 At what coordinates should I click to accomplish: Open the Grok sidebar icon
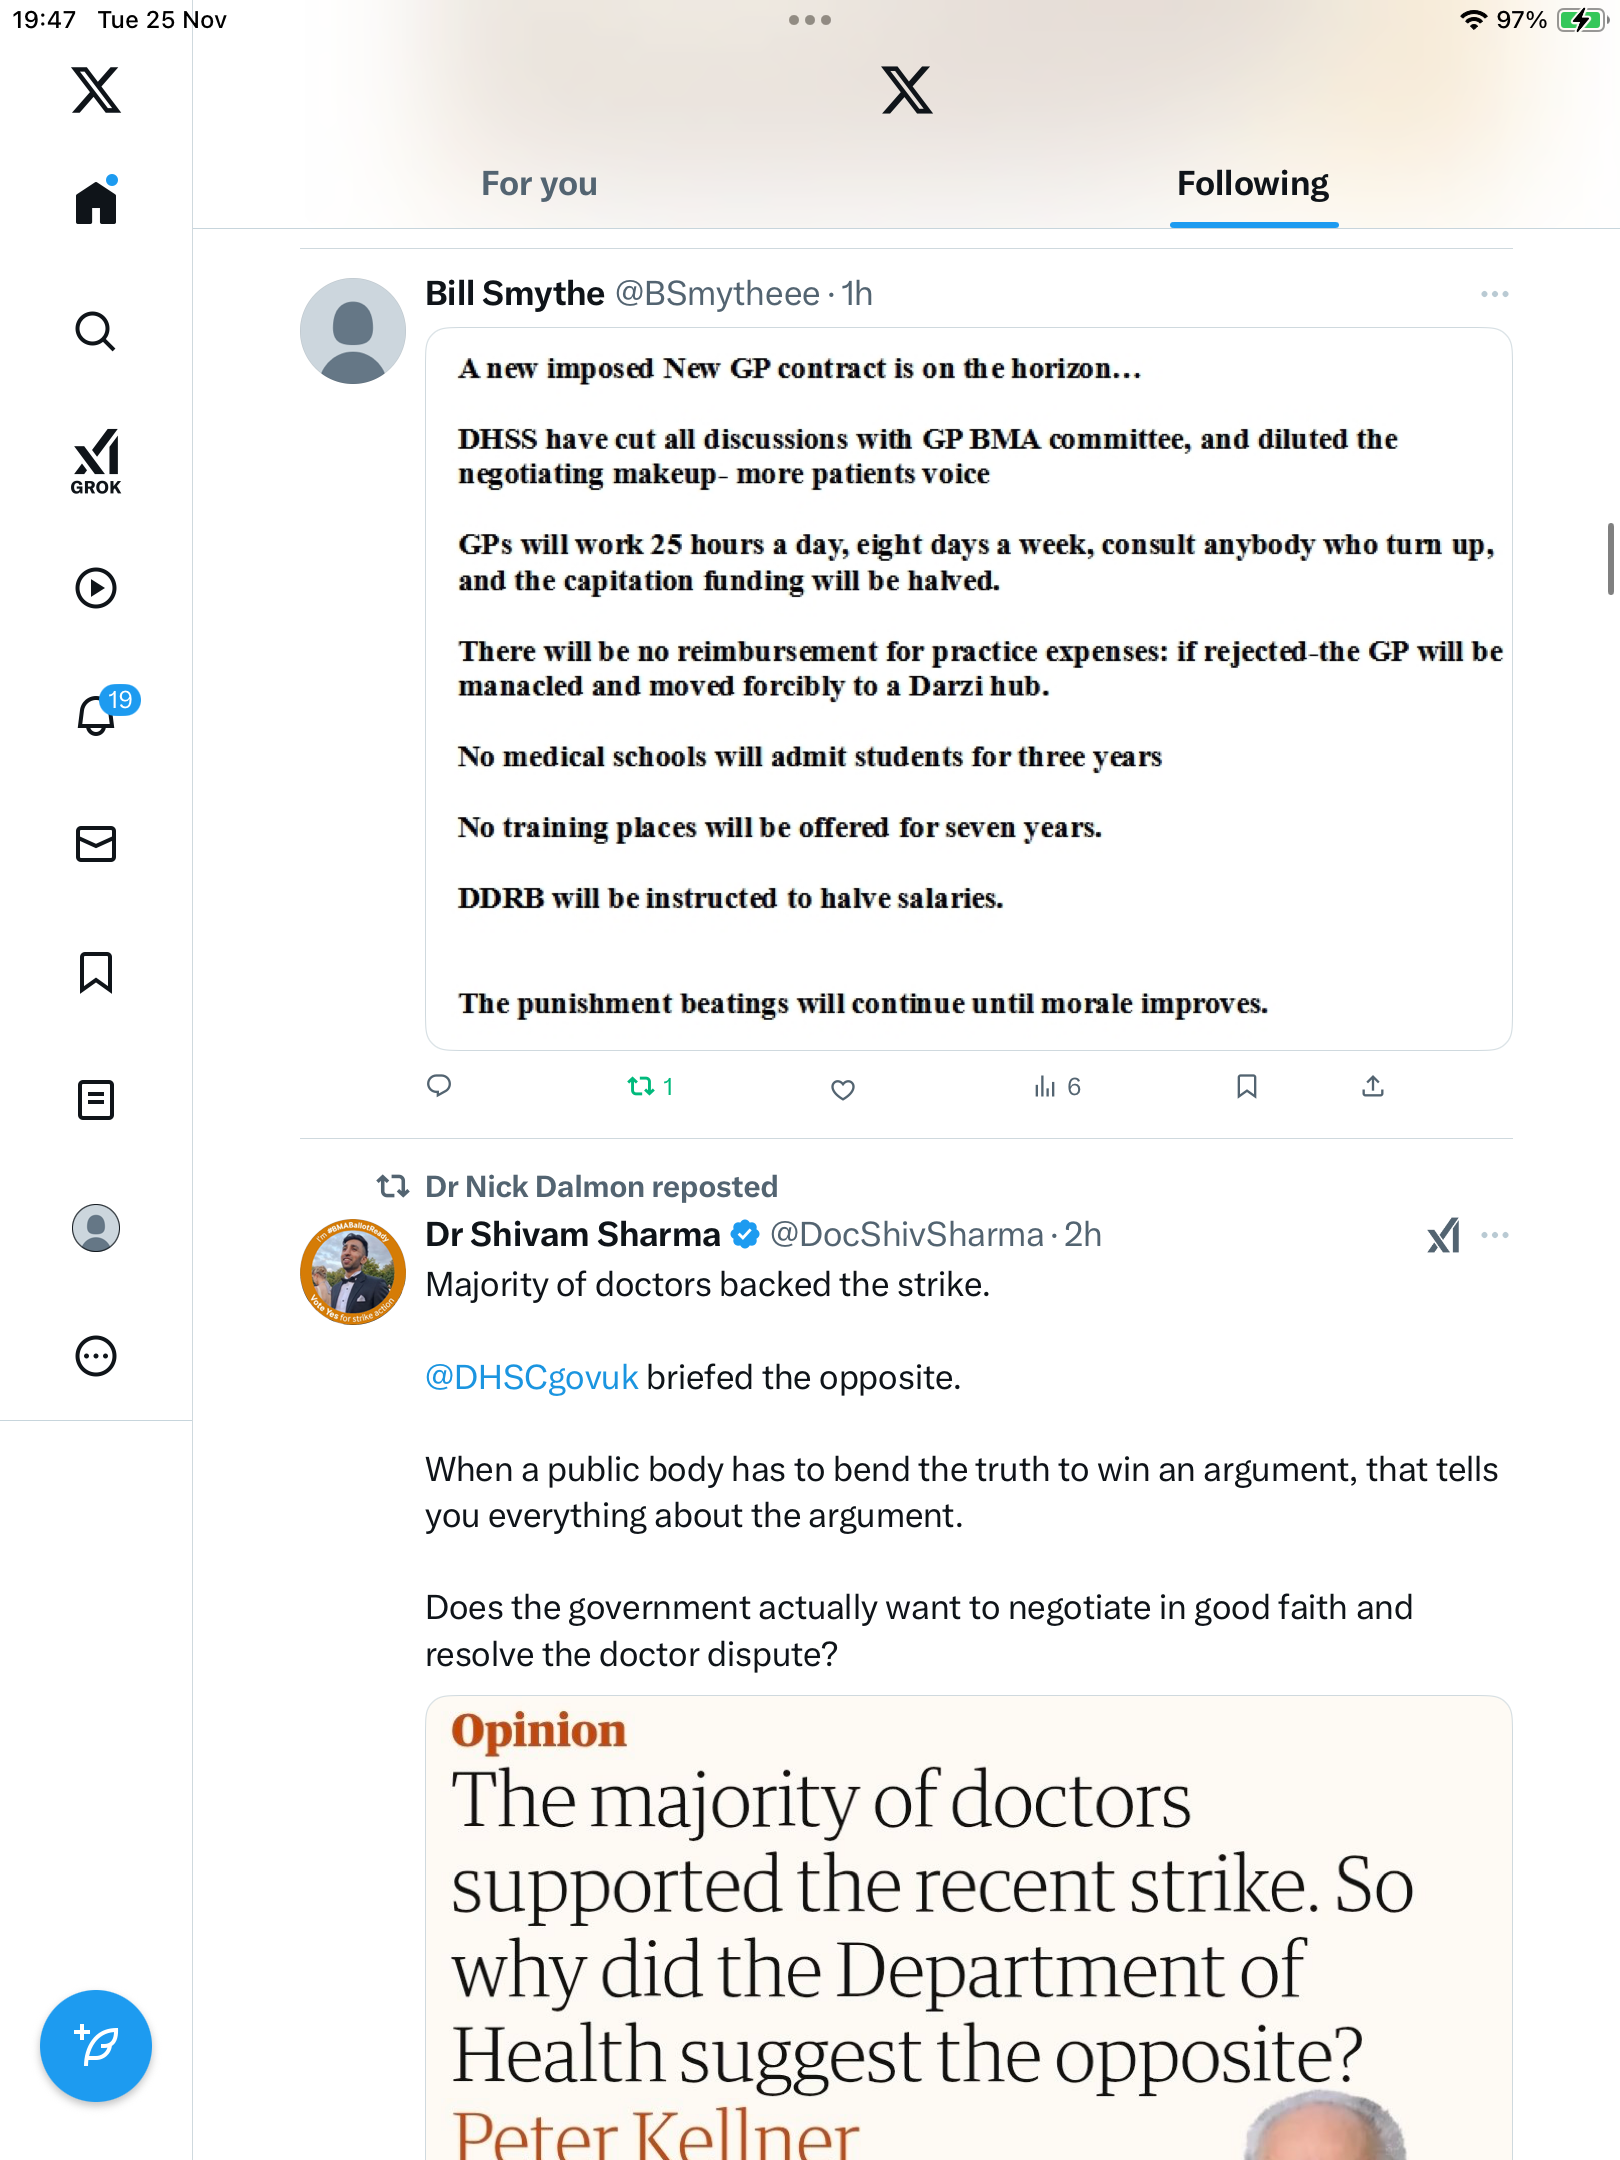(x=96, y=461)
